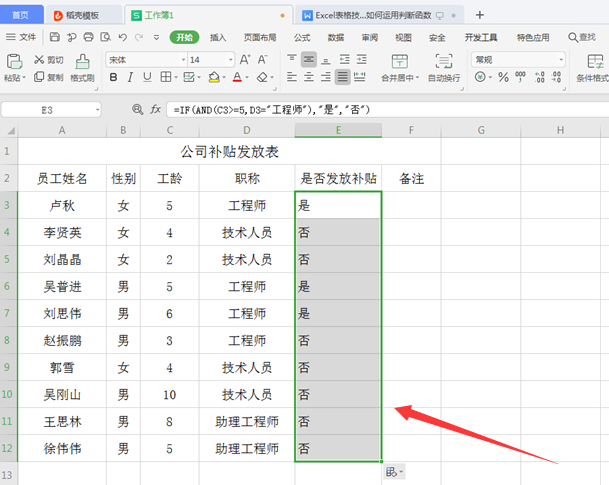Decrease font size with A- icon
This screenshot has height=485, width=609.
click(263, 59)
